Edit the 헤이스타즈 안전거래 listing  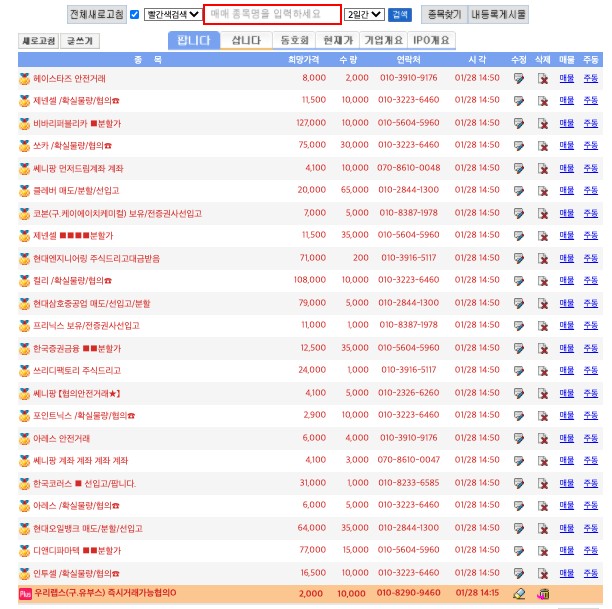(519, 78)
